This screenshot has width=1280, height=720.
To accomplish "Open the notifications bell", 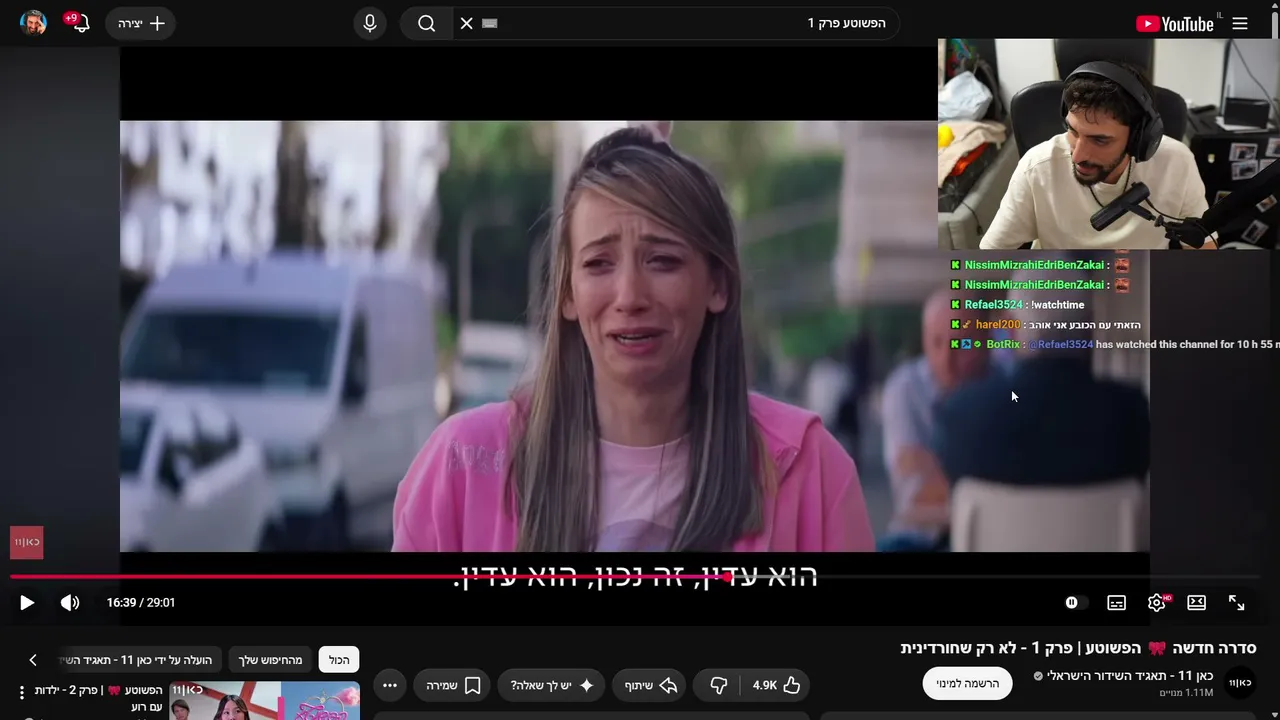I will click(80, 23).
